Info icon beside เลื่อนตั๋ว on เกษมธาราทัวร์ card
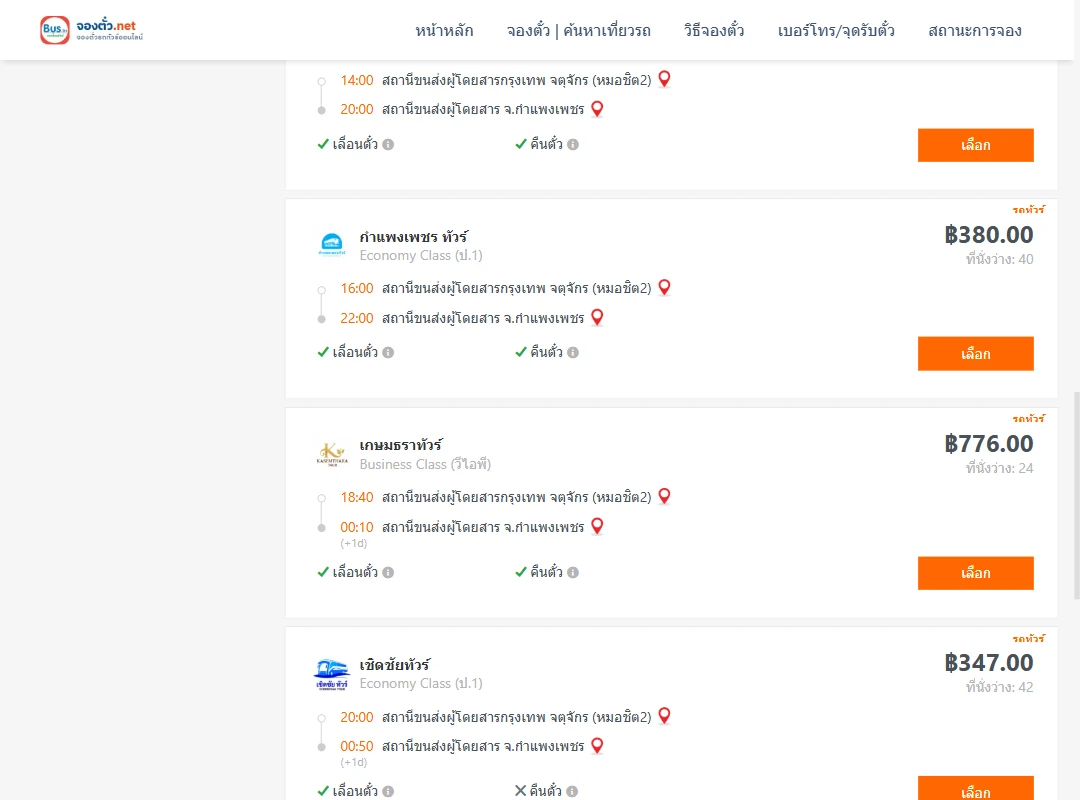Viewport: 1080px width, 800px height. (388, 573)
